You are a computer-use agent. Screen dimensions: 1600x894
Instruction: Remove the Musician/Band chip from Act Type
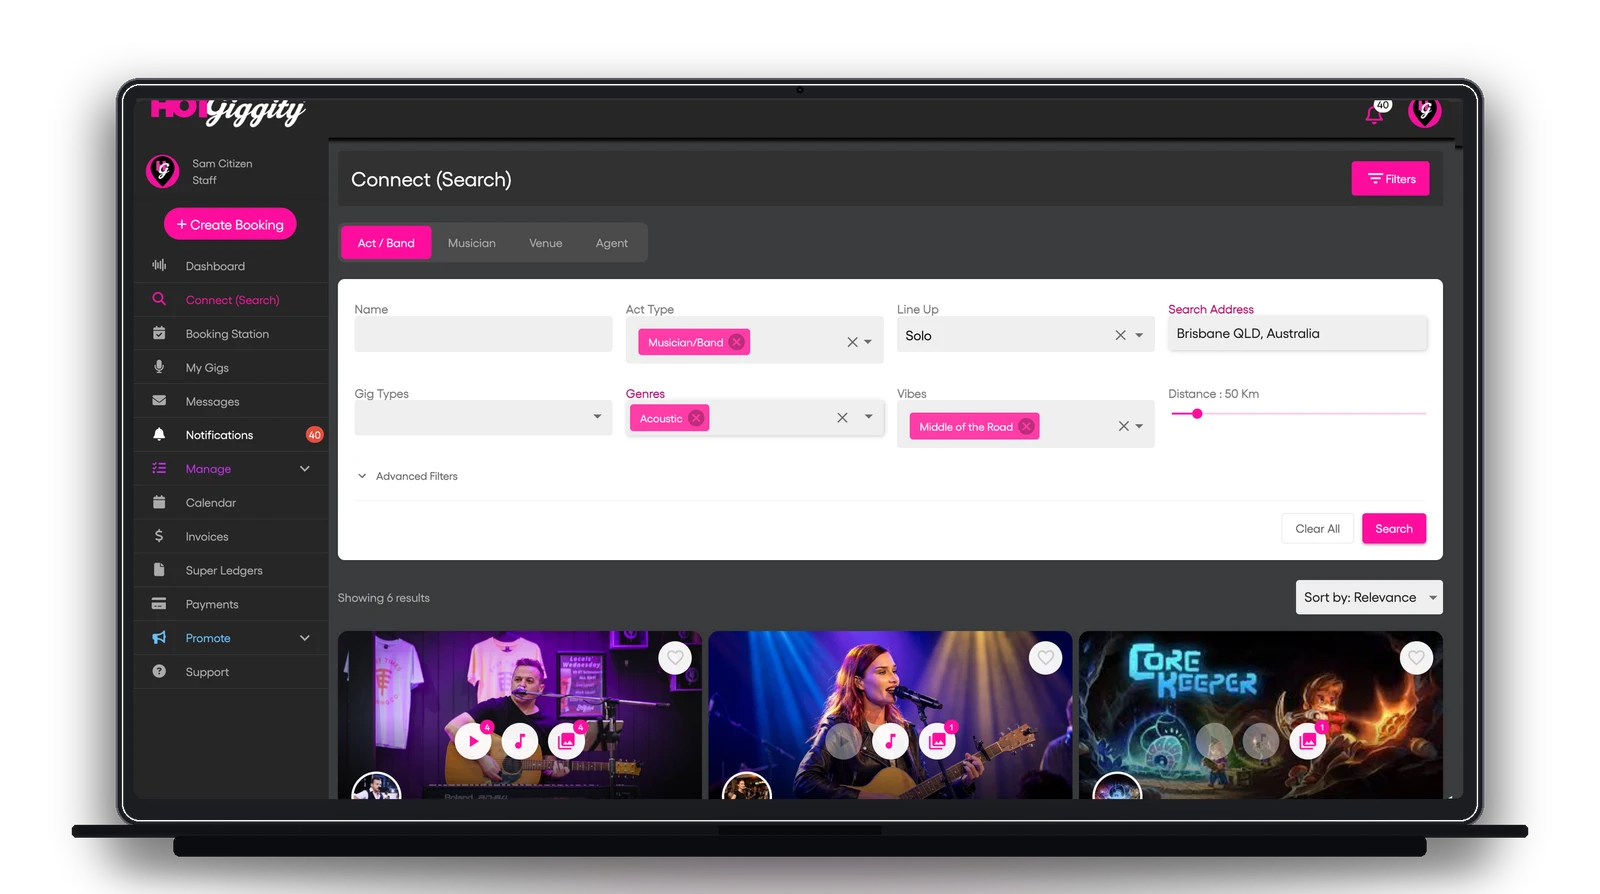tap(737, 342)
